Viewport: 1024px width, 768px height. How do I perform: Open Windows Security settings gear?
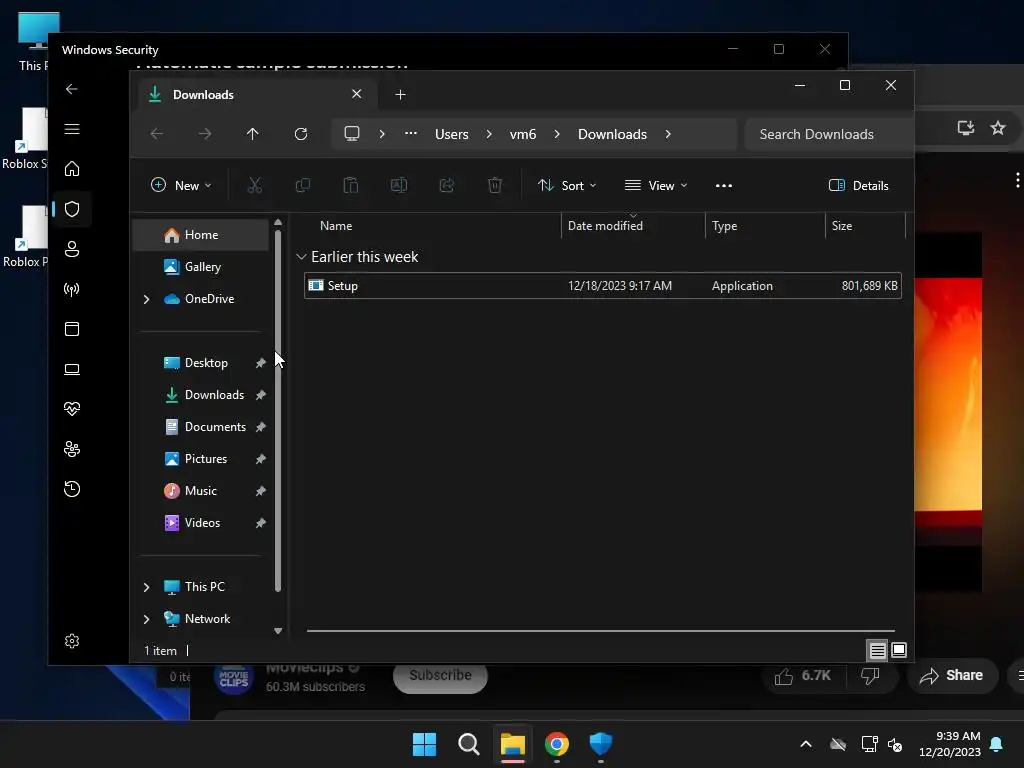[72, 641]
